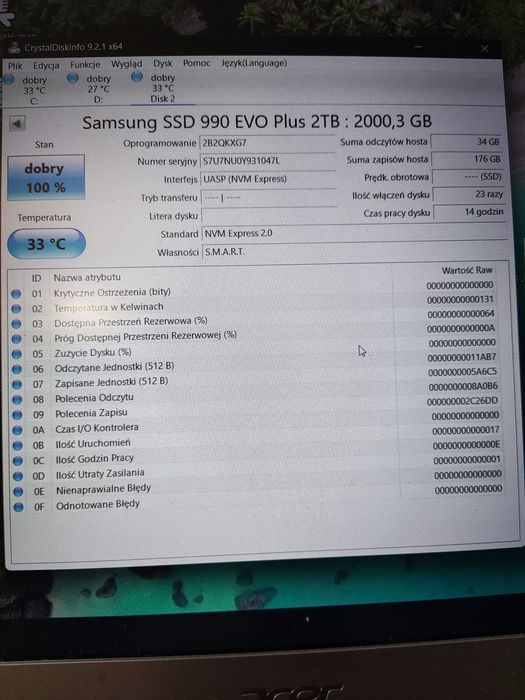Click the status dot for attribute 05
The height and width of the screenshot is (700, 525).
(x=17, y=354)
